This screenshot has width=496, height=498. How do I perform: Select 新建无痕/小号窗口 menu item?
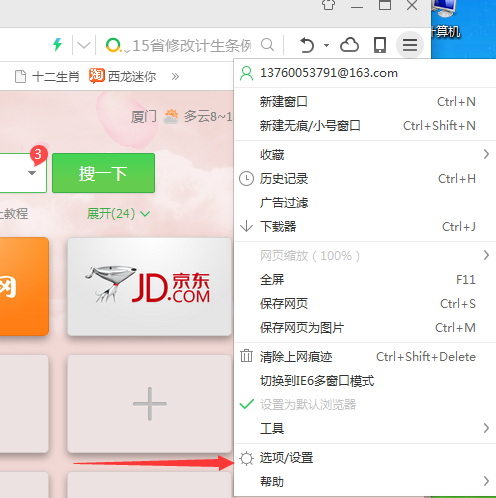coord(365,126)
